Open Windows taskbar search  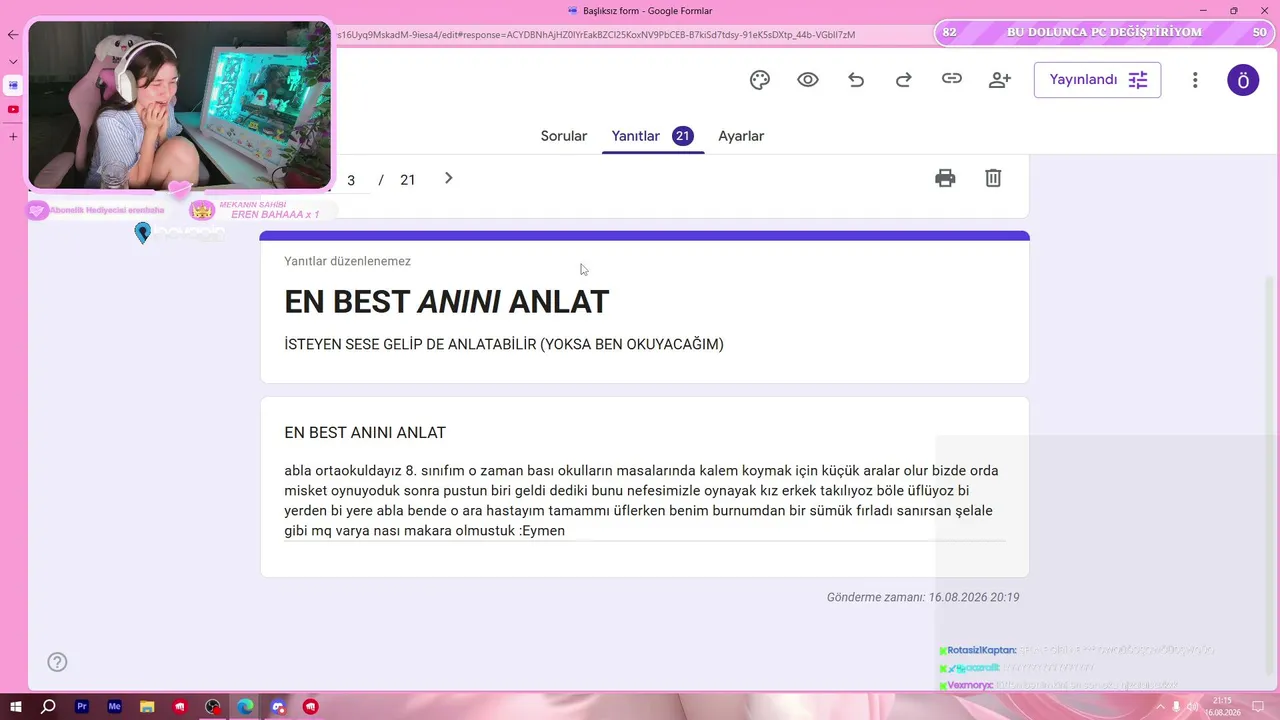[x=48, y=707]
